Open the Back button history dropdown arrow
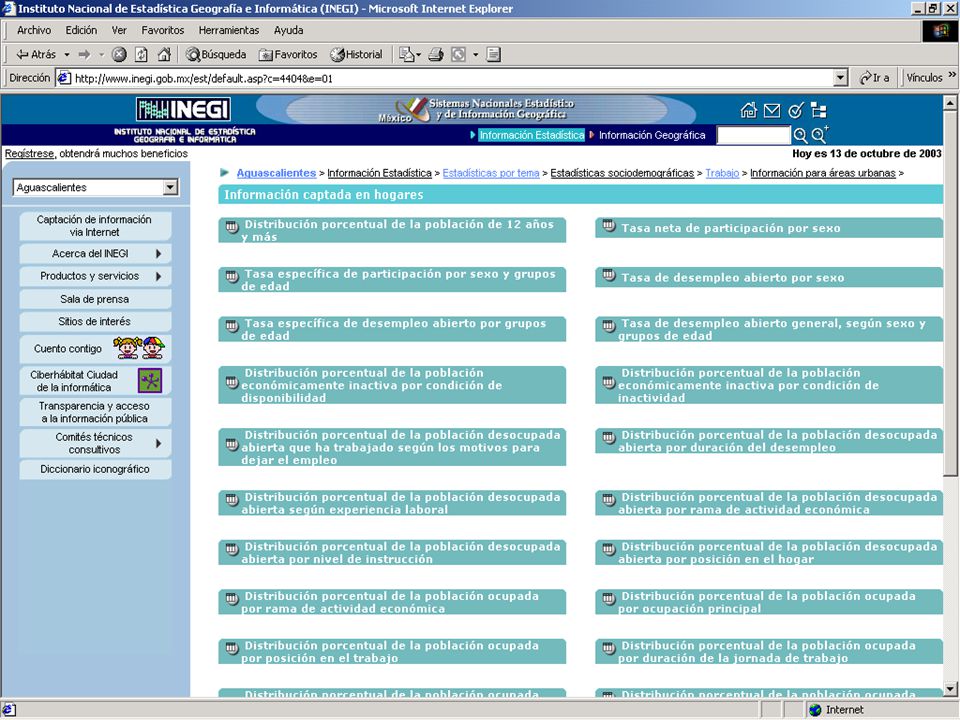 67,54
